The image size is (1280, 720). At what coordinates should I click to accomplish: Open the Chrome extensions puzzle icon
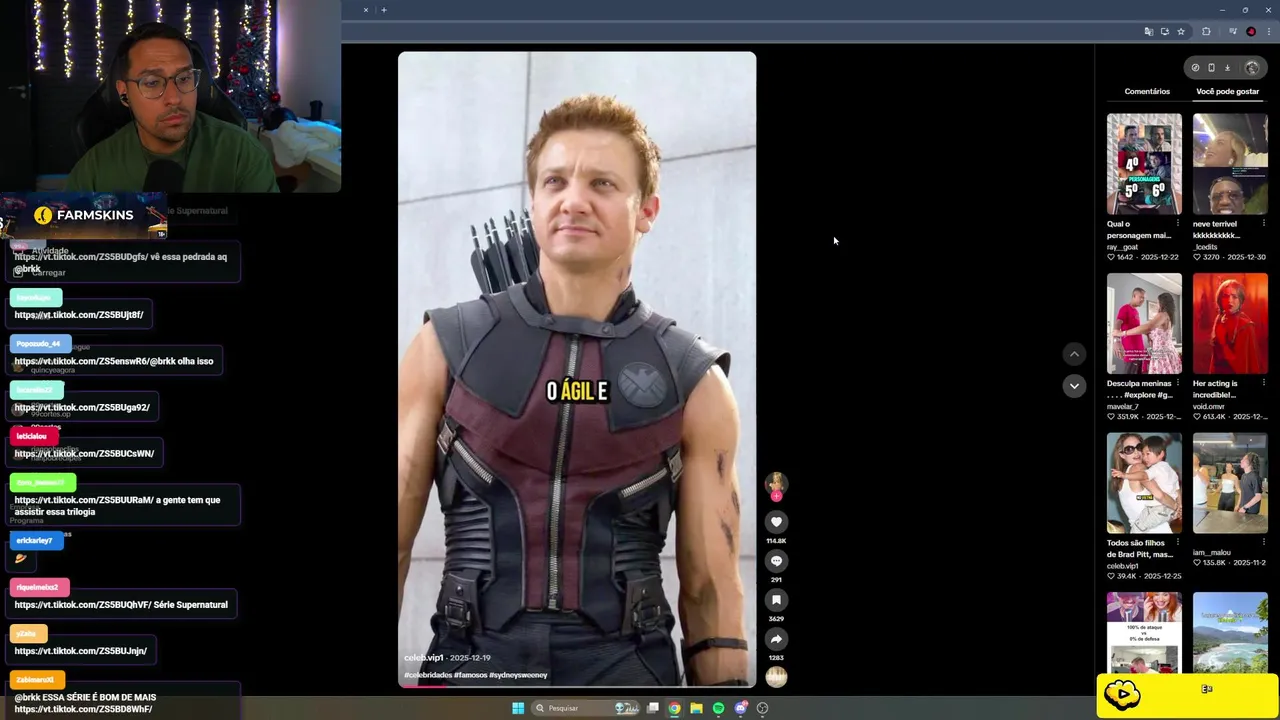(1206, 31)
